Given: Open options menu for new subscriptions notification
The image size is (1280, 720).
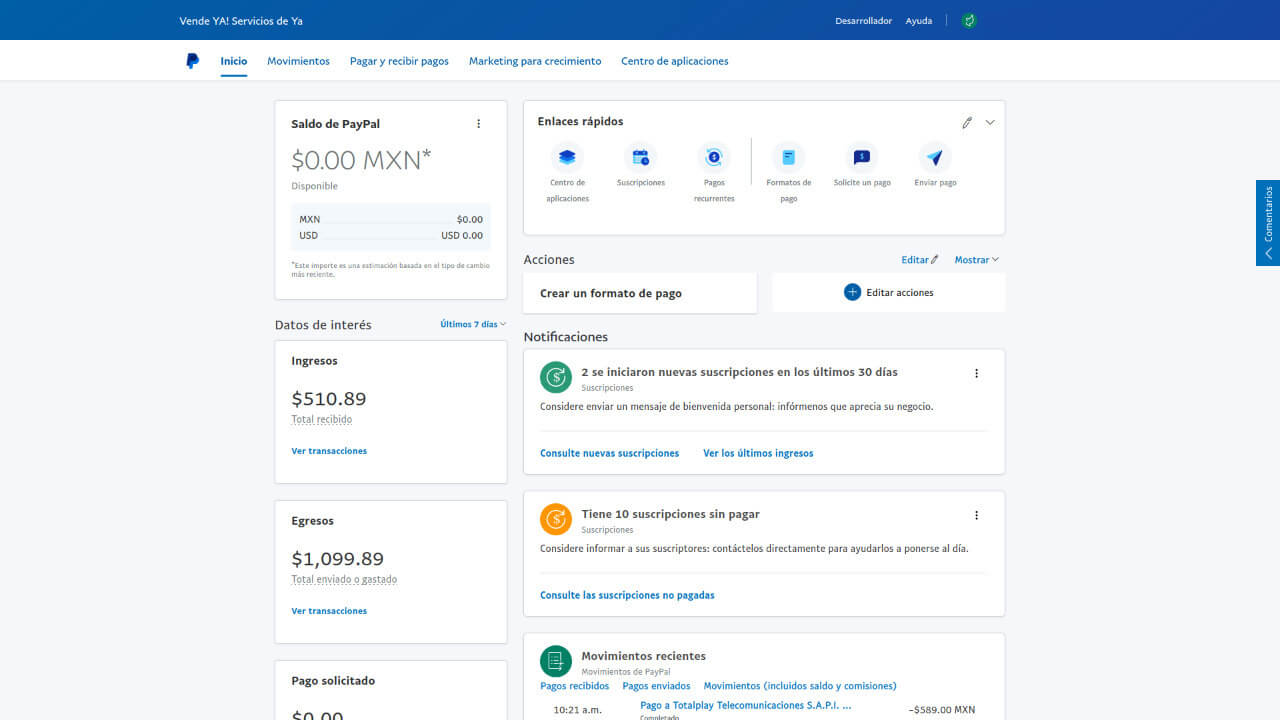Looking at the screenshot, I should [976, 373].
